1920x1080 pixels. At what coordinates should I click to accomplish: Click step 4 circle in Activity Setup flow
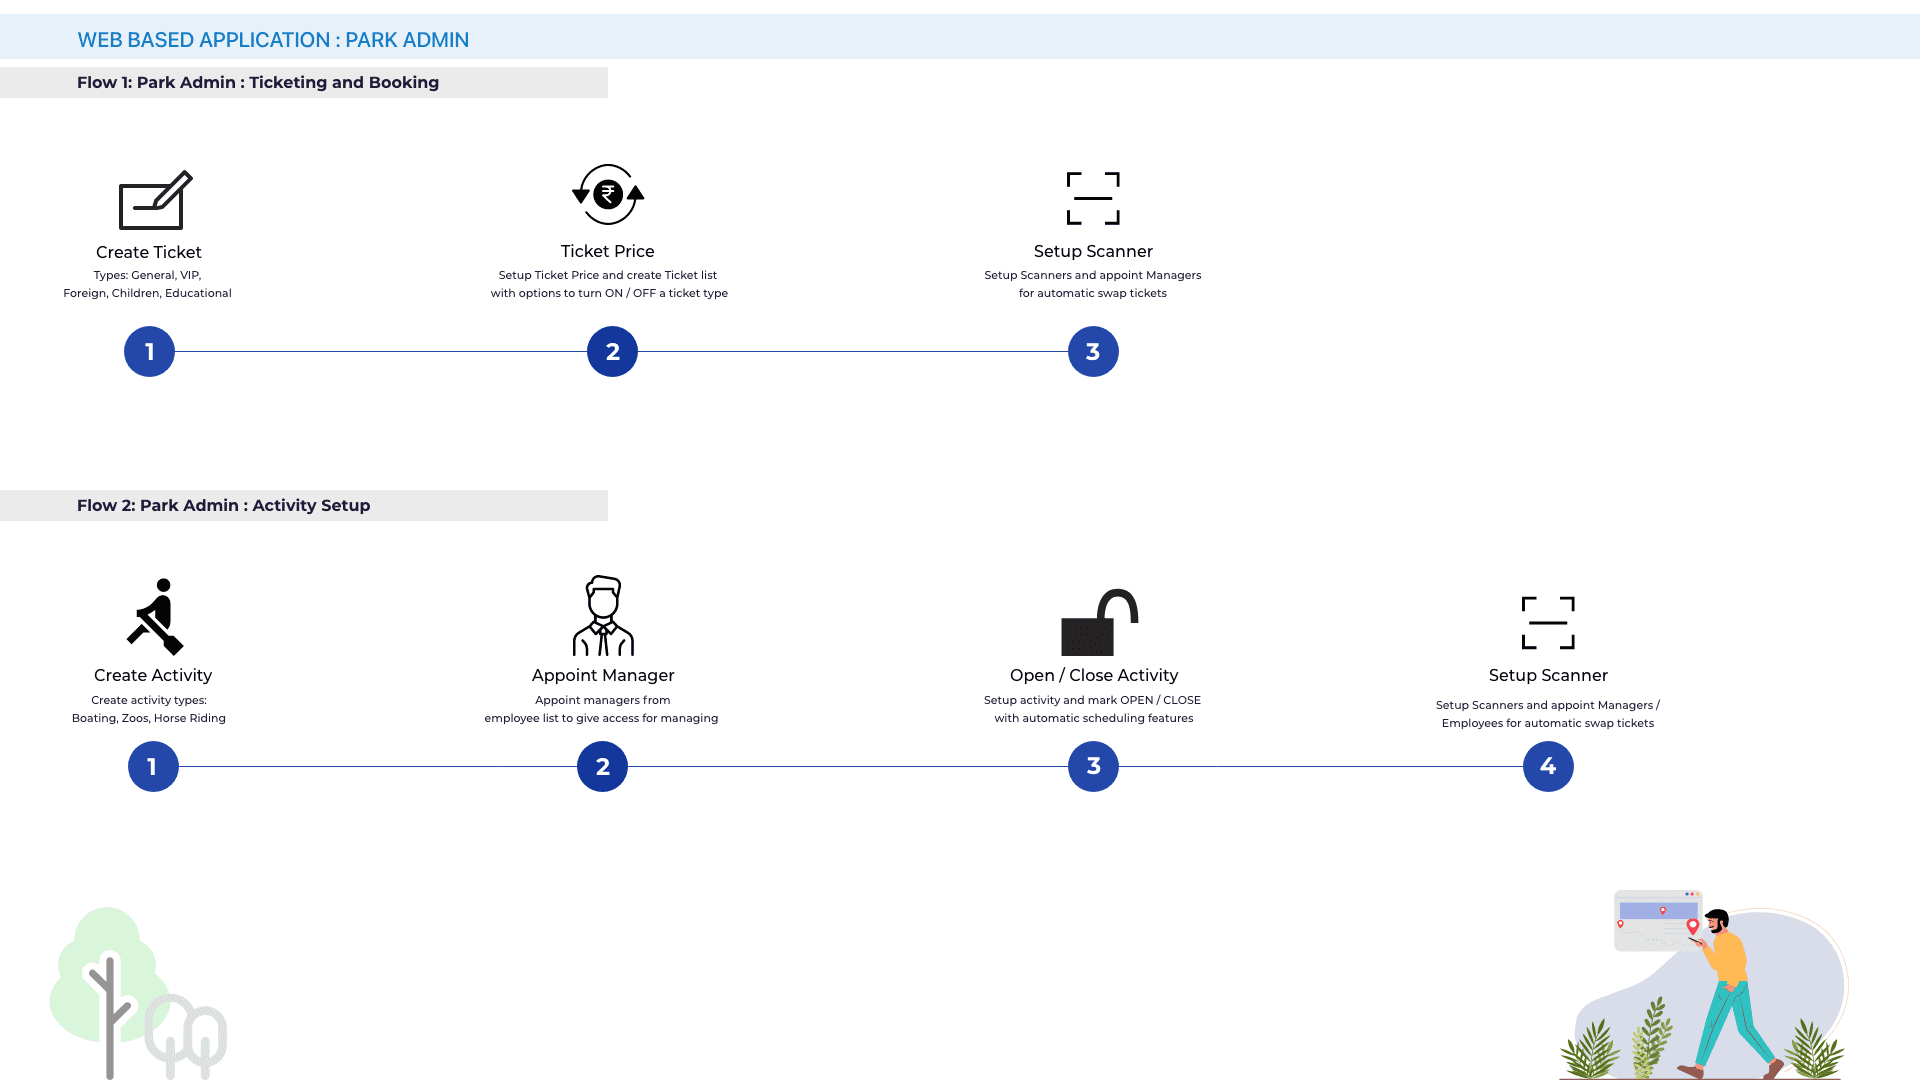(1548, 767)
